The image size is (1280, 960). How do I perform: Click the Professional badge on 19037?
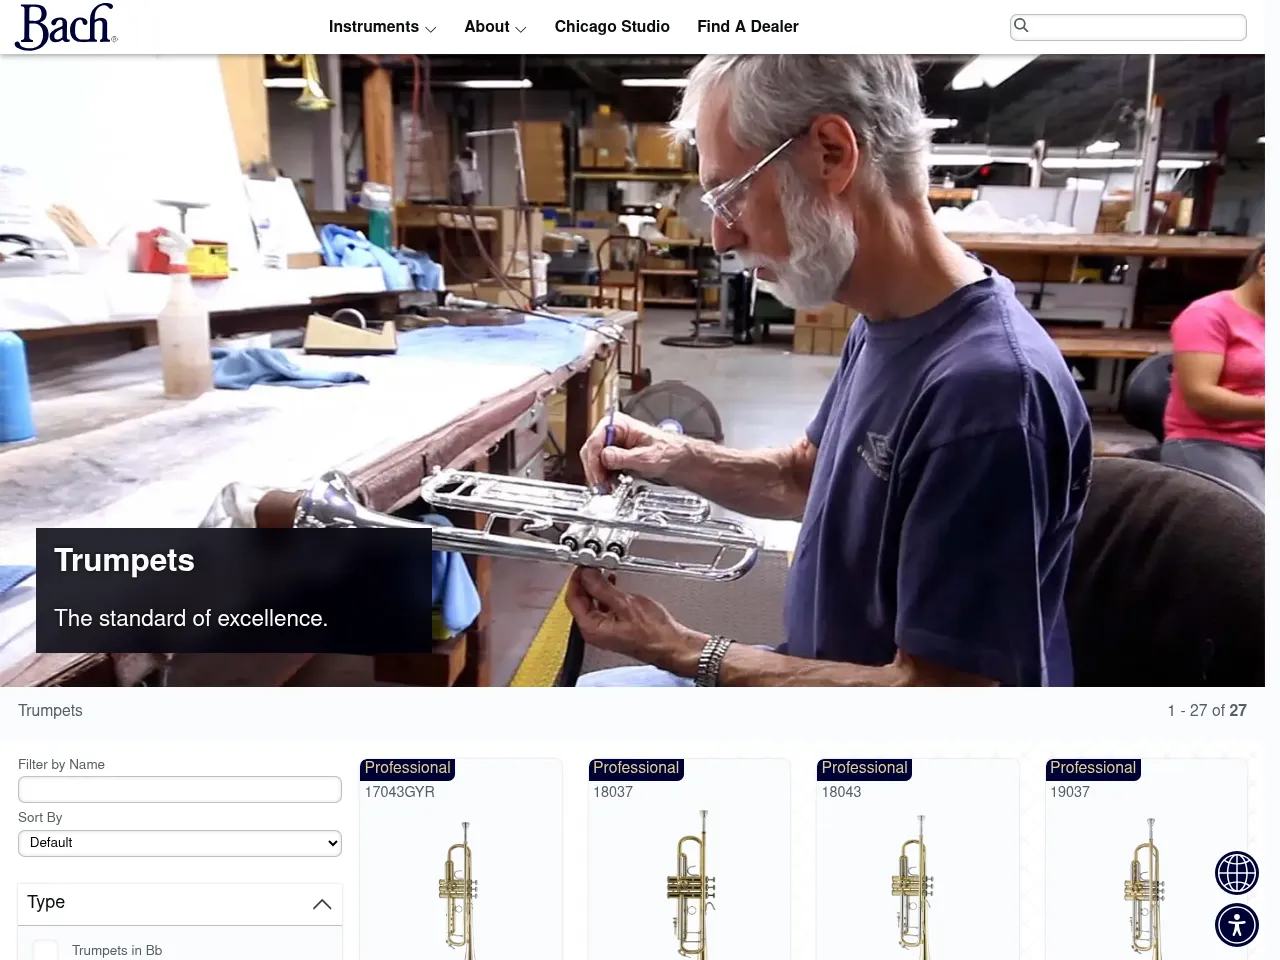click(x=1092, y=768)
